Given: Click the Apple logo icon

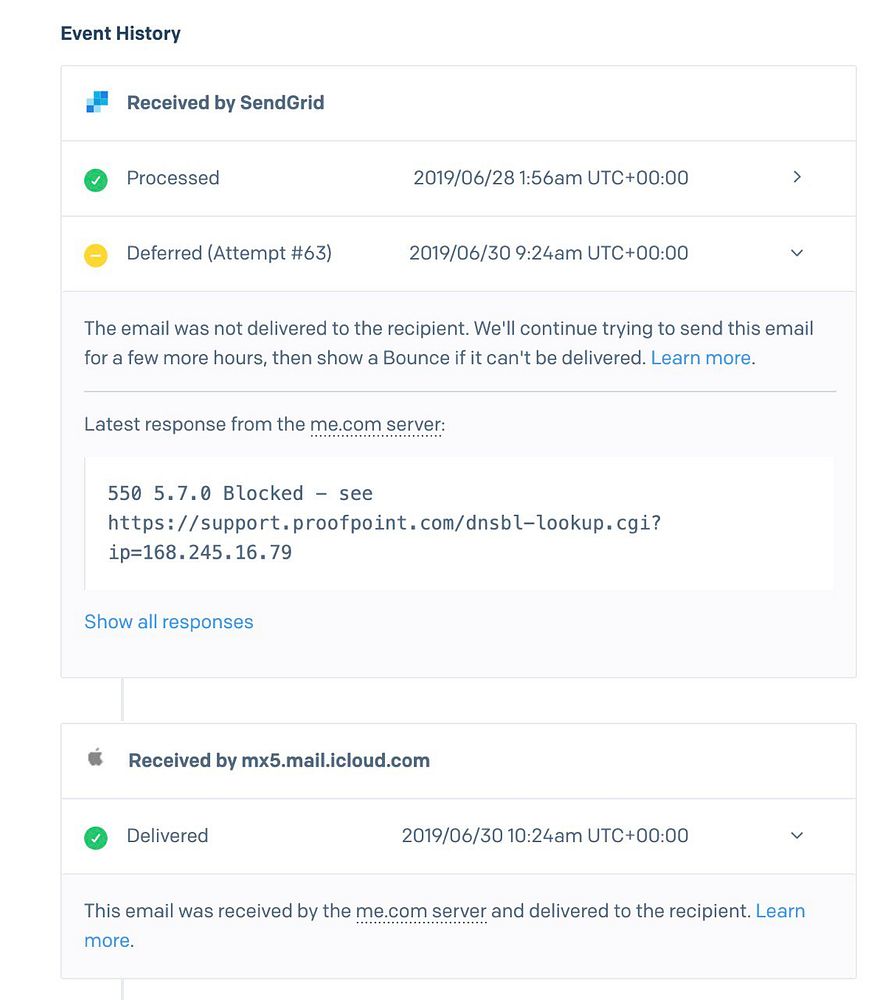Looking at the screenshot, I should pyautogui.click(x=96, y=759).
